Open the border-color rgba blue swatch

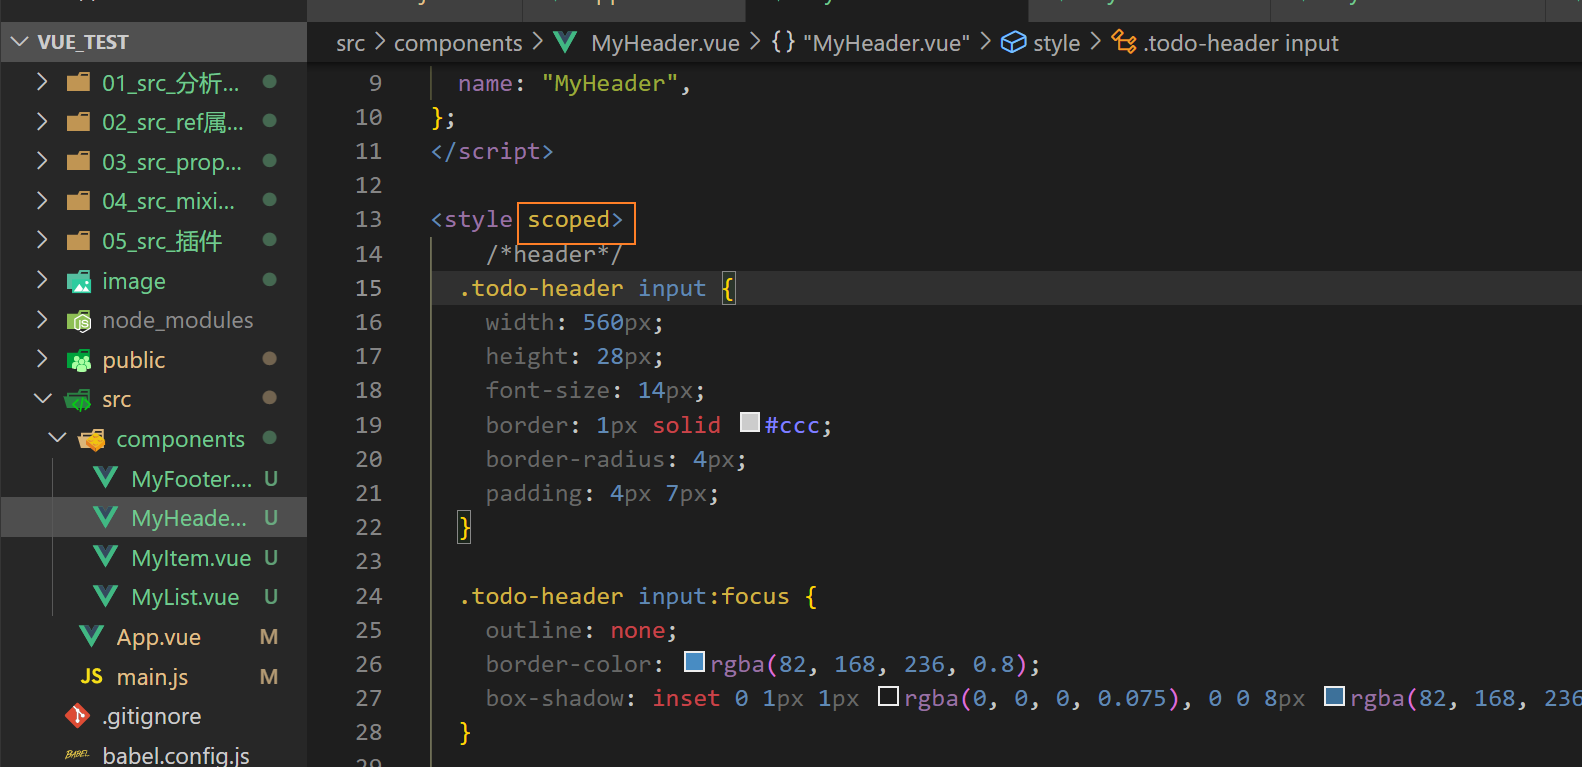(x=695, y=661)
